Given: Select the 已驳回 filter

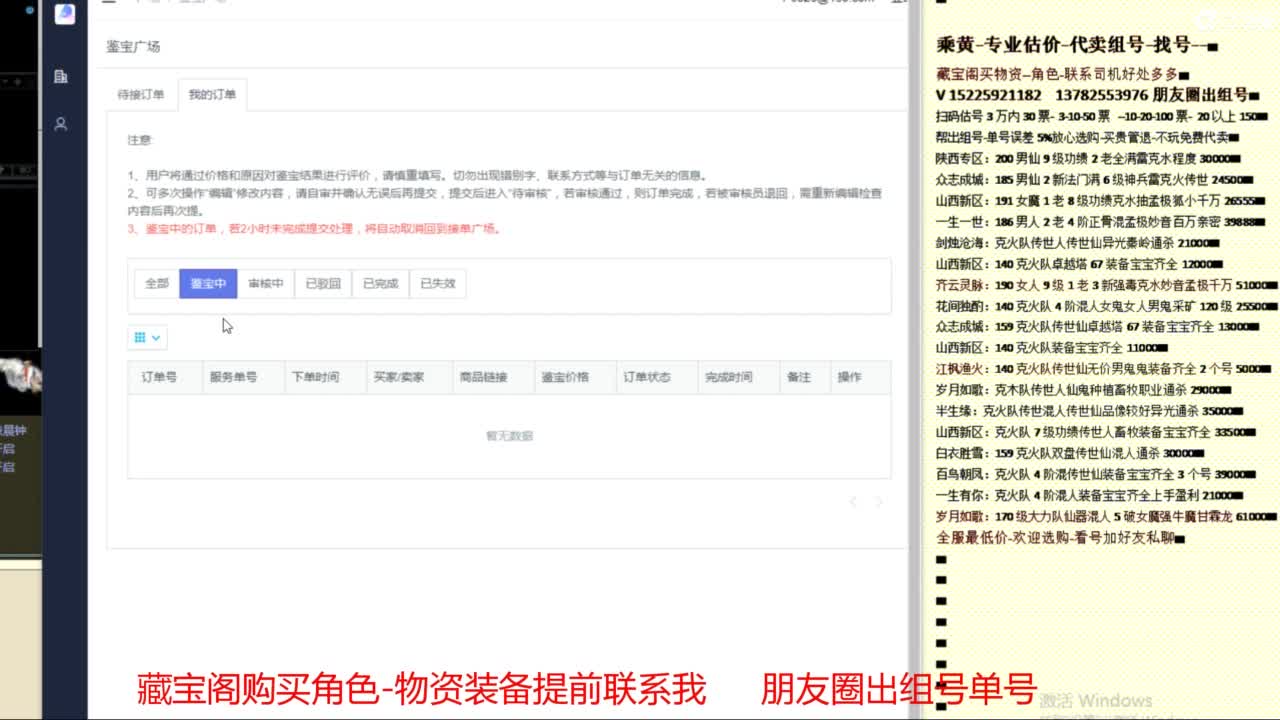Looking at the screenshot, I should 323,283.
